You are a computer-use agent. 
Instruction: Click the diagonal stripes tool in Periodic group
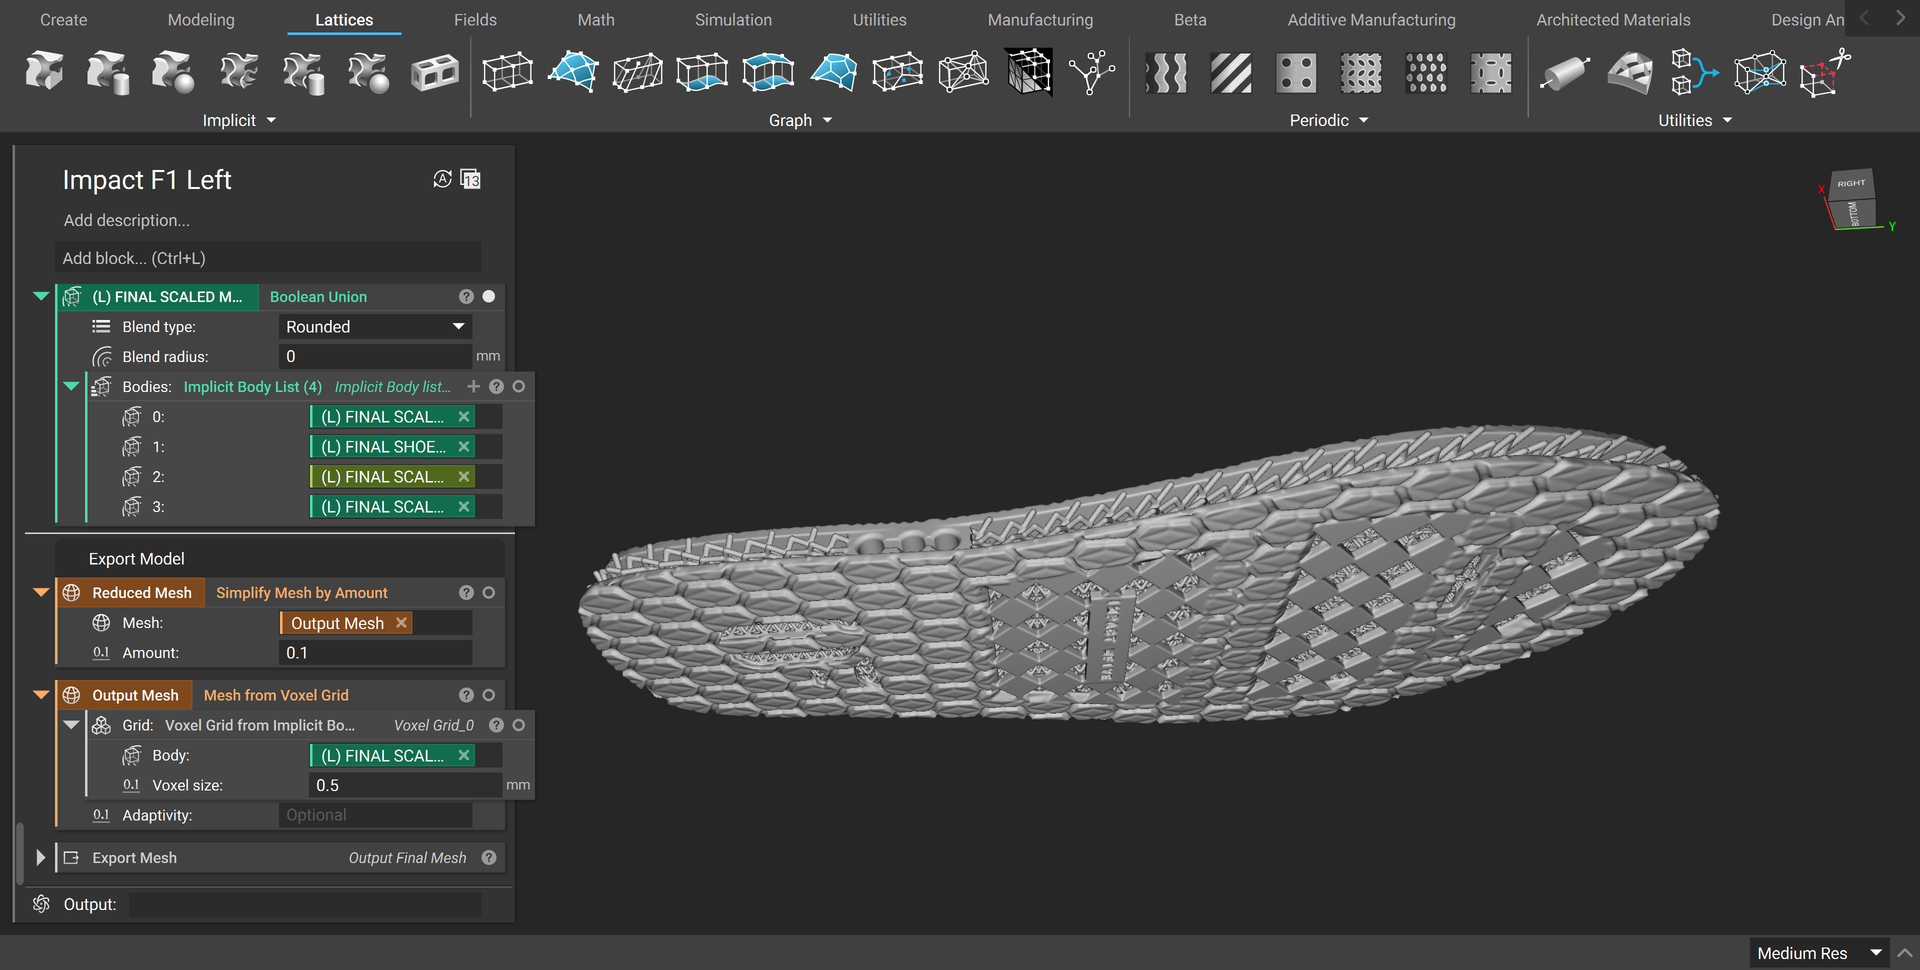[x=1231, y=72]
